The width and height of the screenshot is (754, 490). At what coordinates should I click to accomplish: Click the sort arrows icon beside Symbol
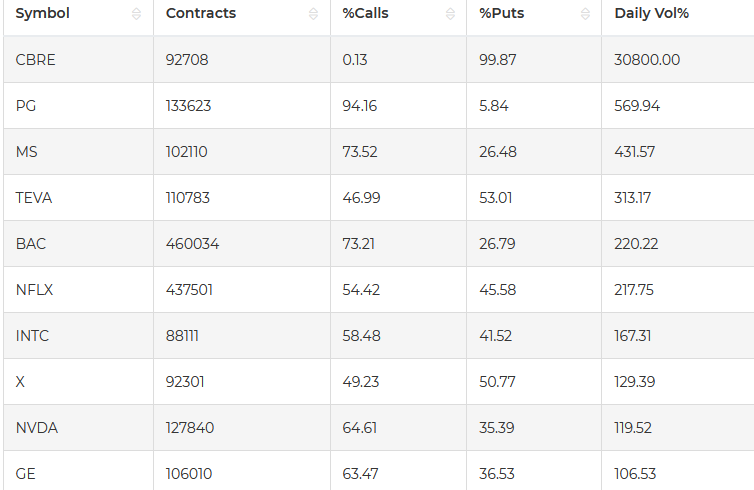[x=136, y=14]
